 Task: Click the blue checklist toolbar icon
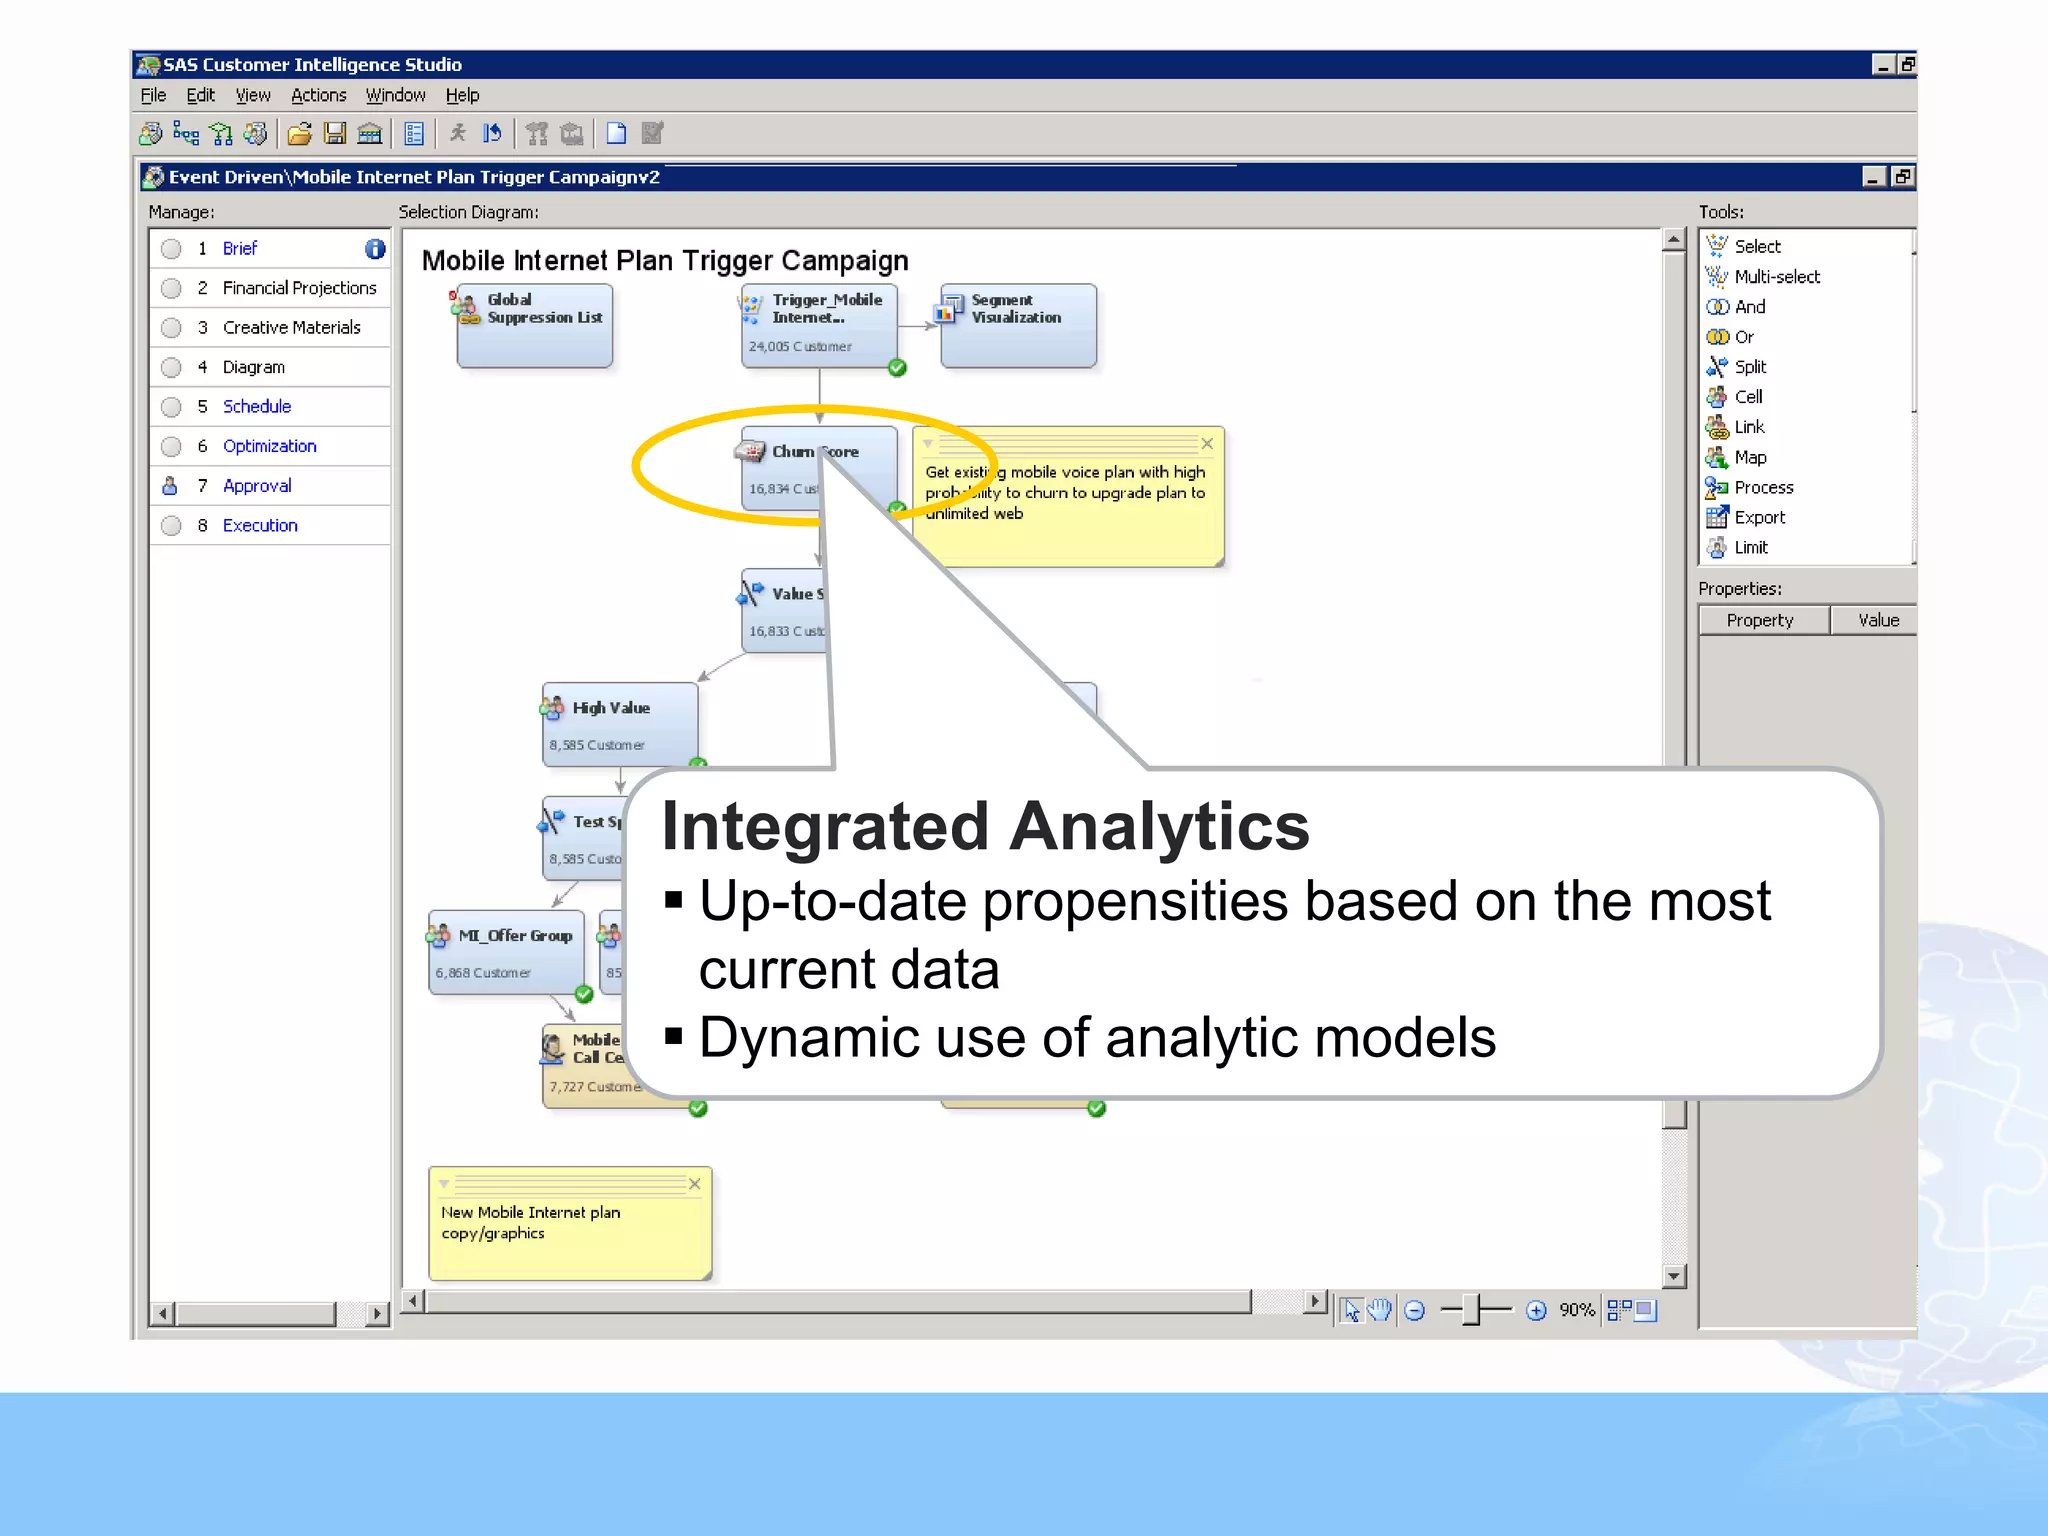pos(414,134)
